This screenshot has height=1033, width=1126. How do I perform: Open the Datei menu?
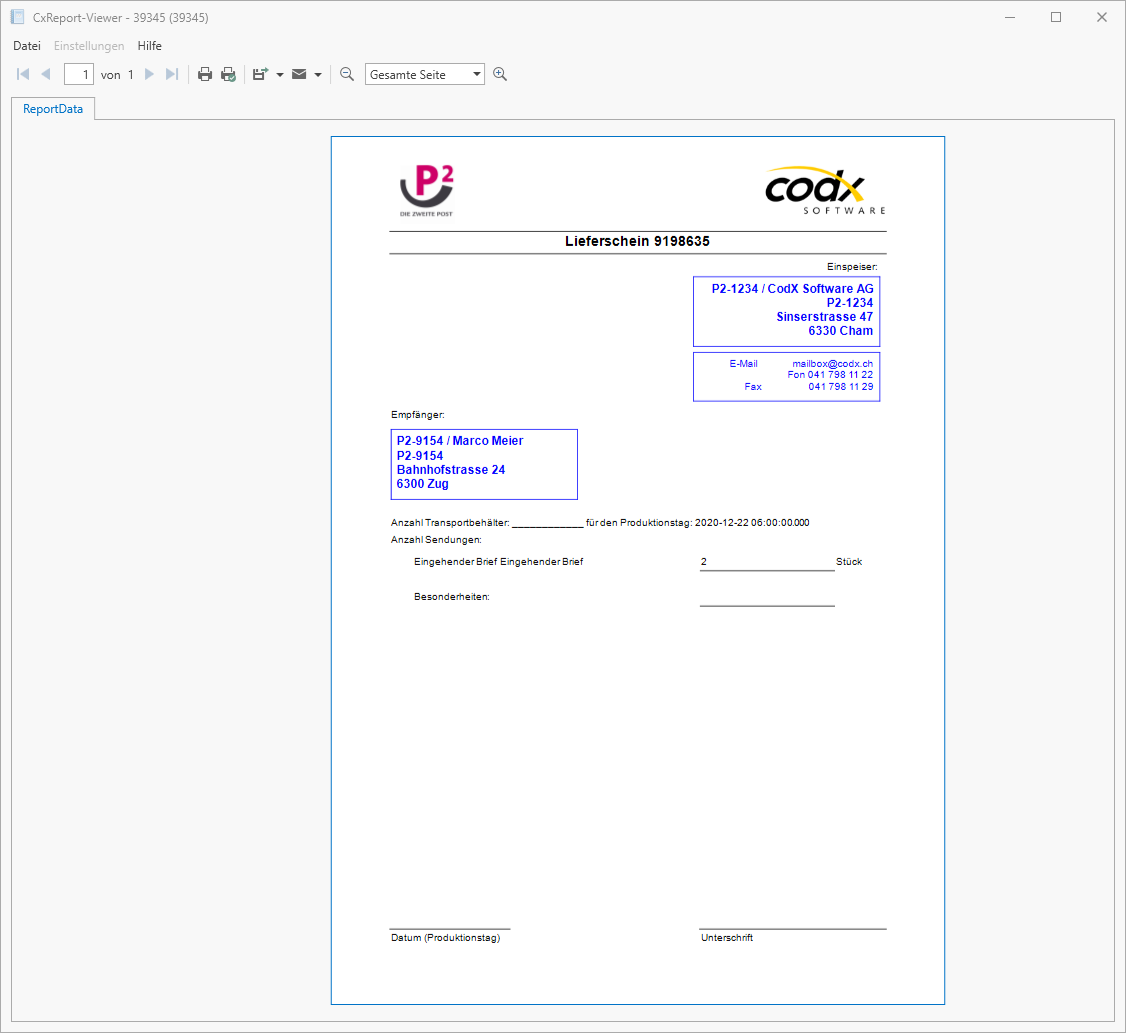26,45
